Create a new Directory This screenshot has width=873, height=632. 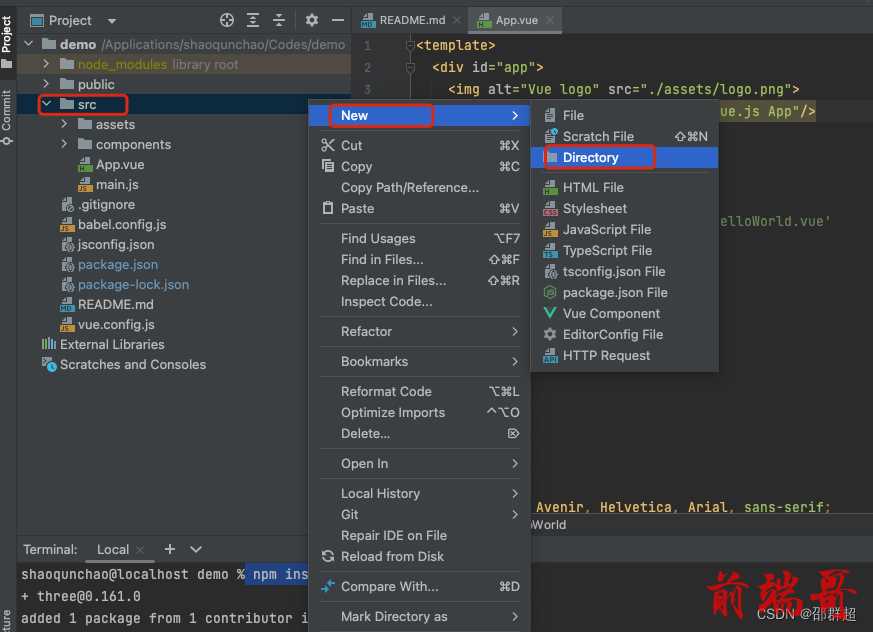point(624,158)
